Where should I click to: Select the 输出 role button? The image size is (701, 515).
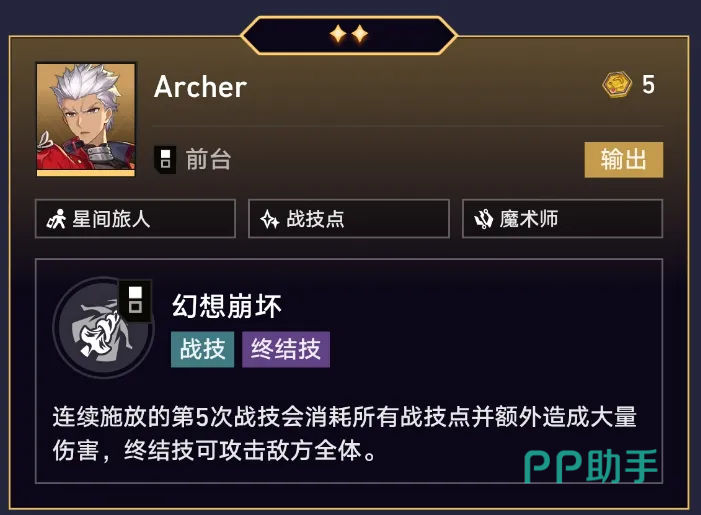(x=624, y=160)
